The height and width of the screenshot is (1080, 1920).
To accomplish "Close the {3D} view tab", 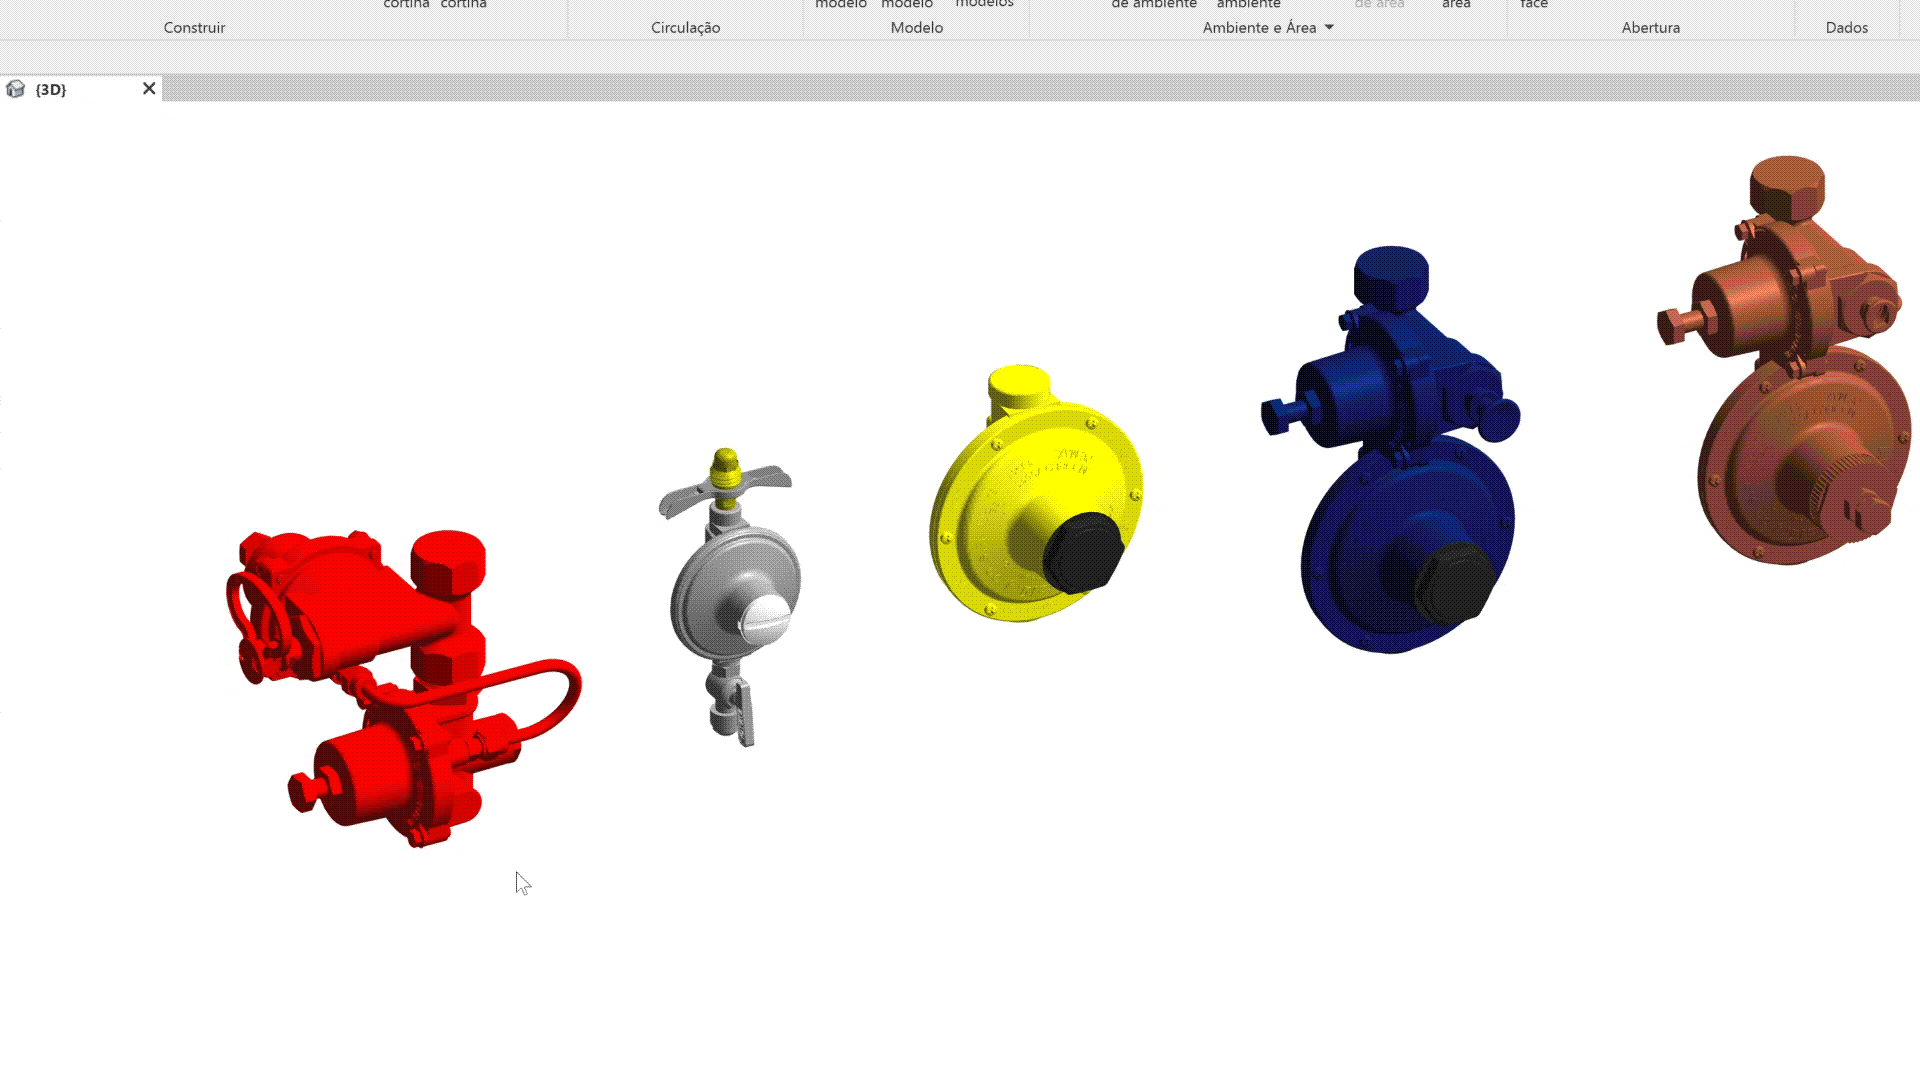I will tap(149, 89).
